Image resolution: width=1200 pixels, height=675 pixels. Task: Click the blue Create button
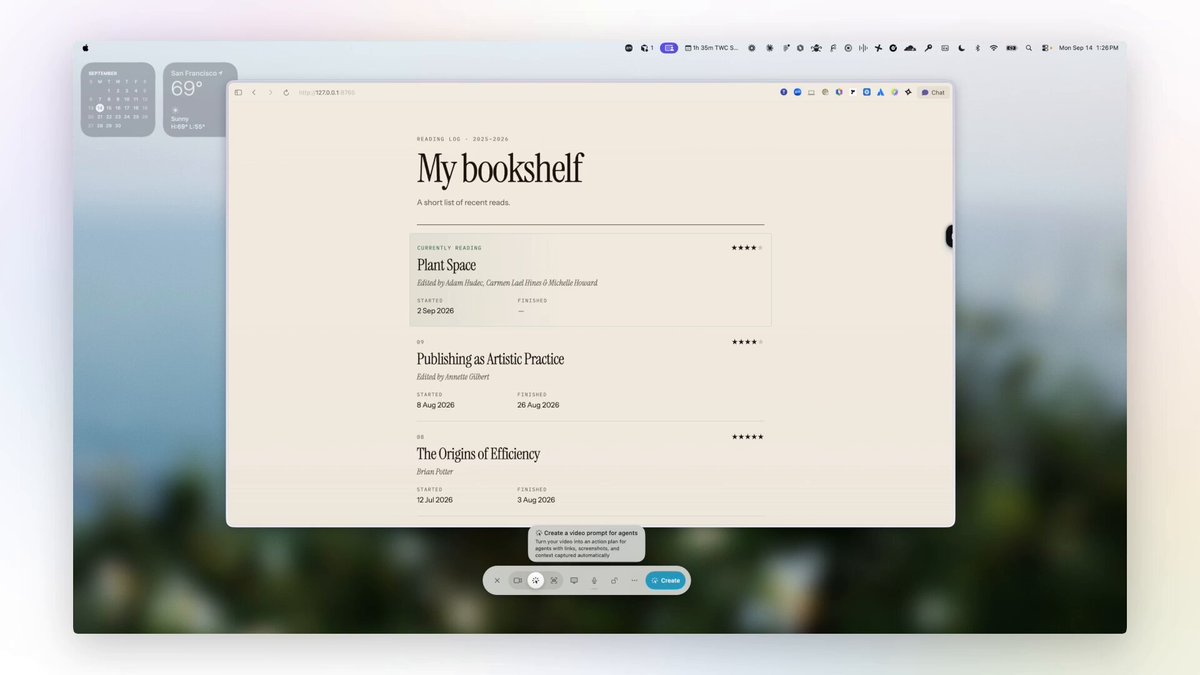(x=665, y=580)
